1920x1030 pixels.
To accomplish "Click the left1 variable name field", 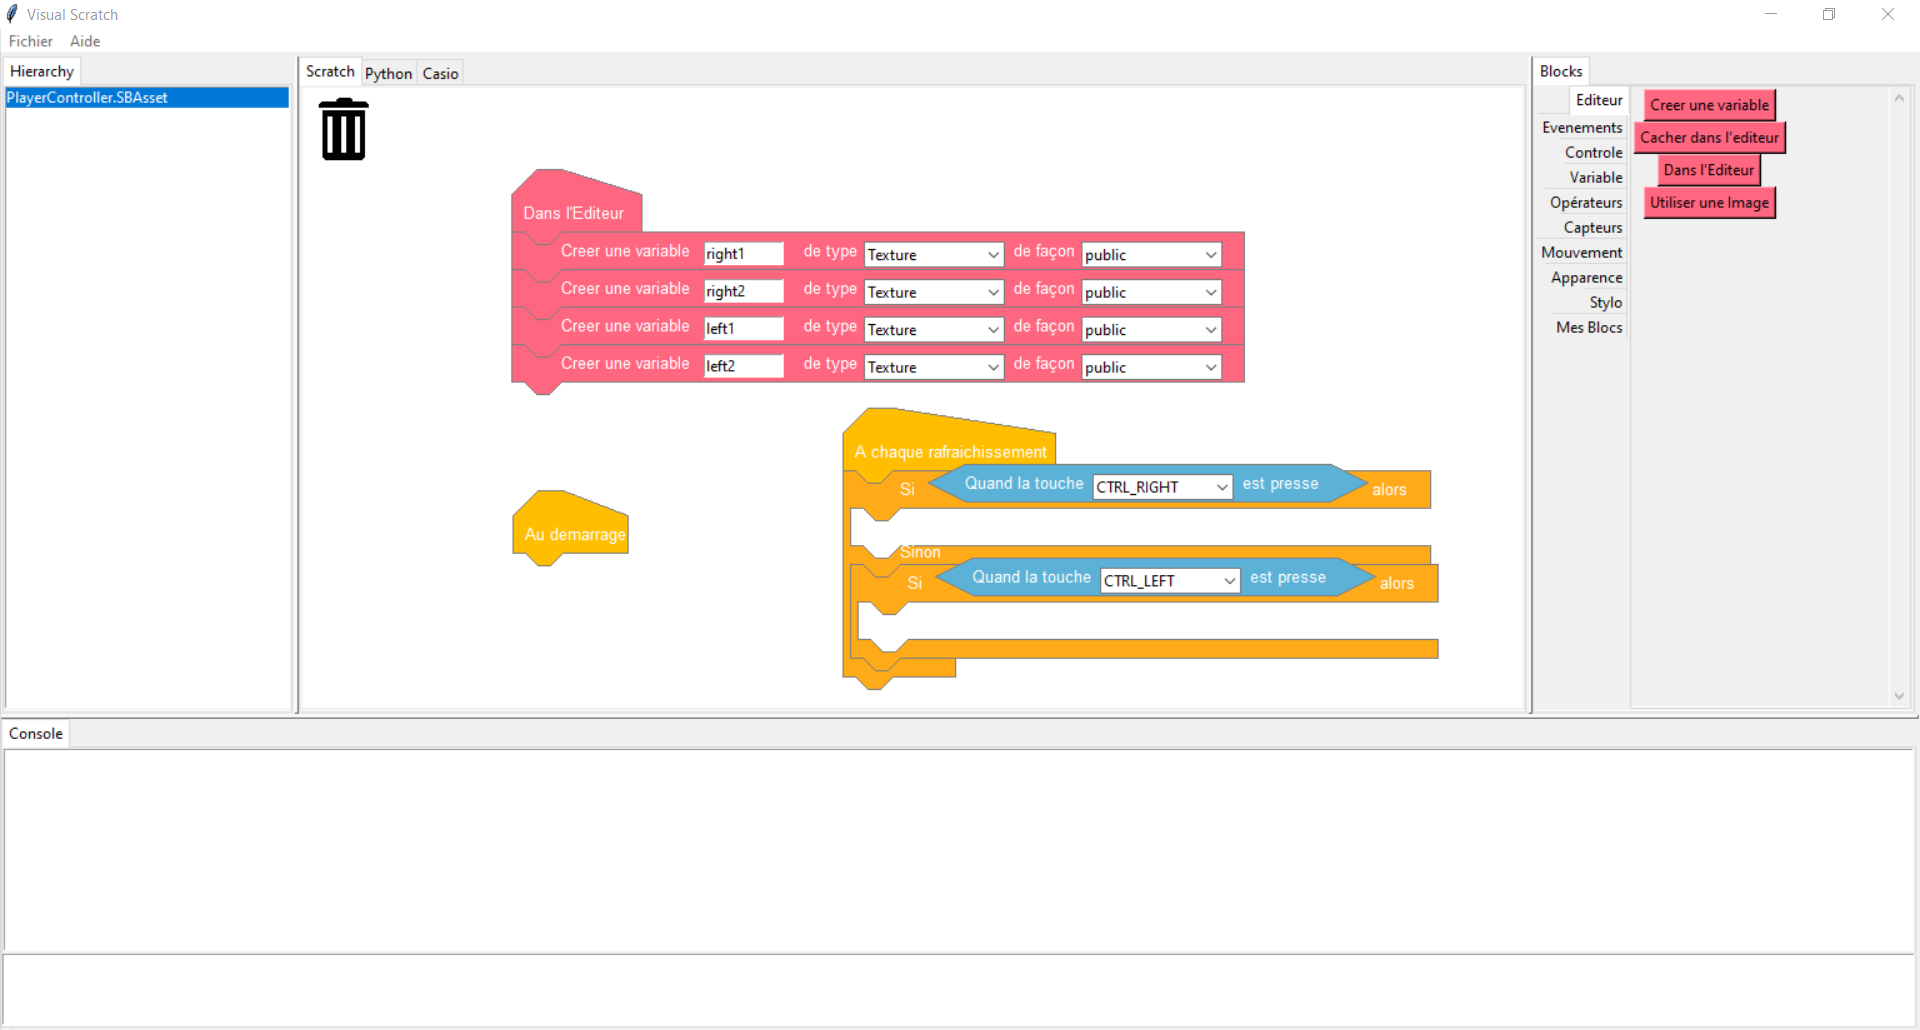I will coord(743,329).
